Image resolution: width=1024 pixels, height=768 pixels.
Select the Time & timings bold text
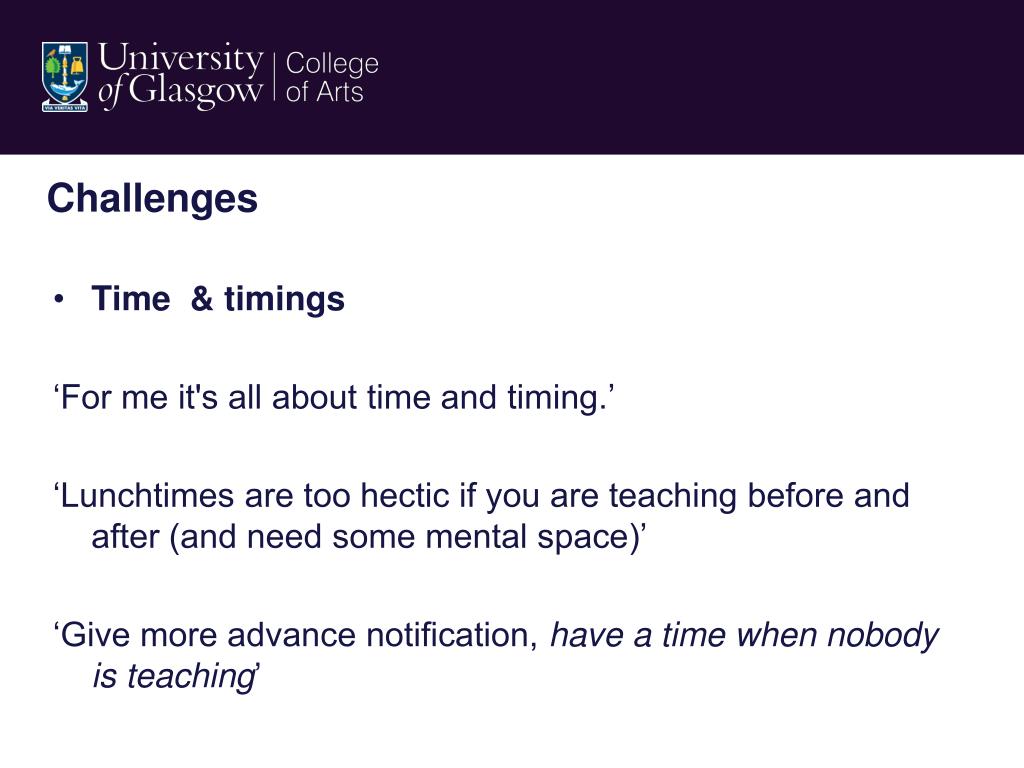point(217,300)
